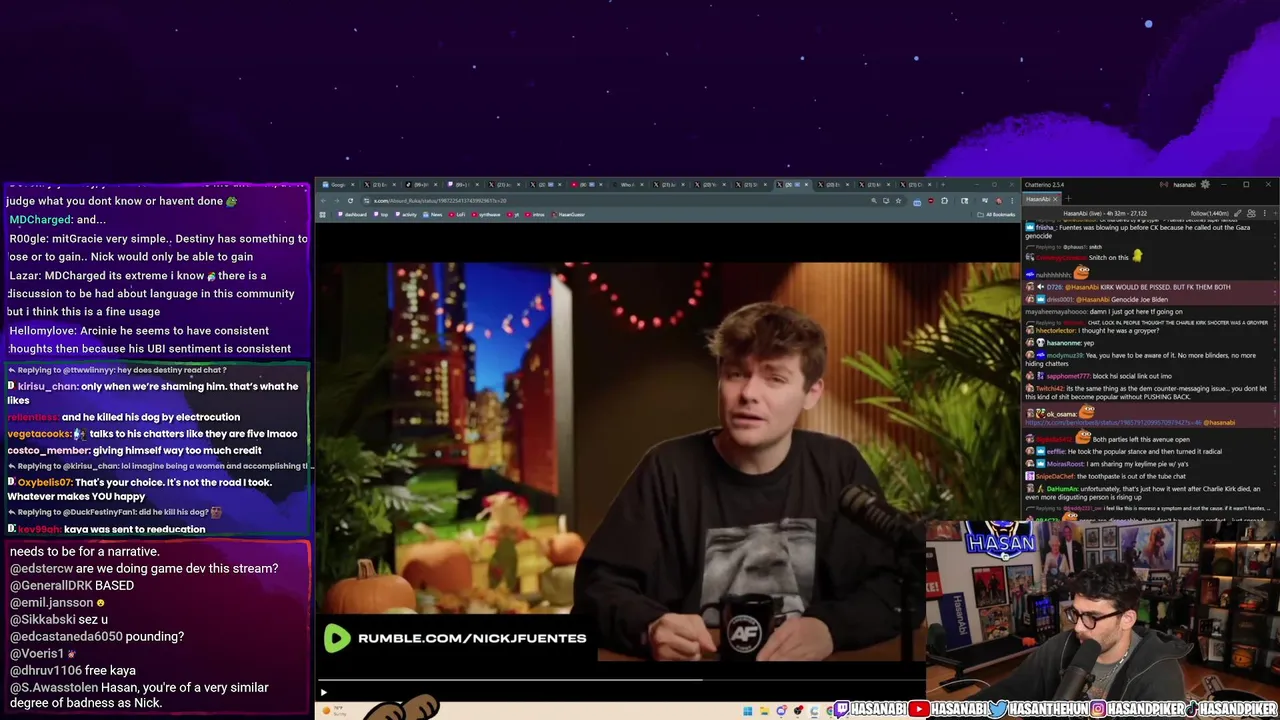Click 'kirisu_chan' username in left chat
Viewport: 1280px width, 720px height.
(x=47, y=386)
